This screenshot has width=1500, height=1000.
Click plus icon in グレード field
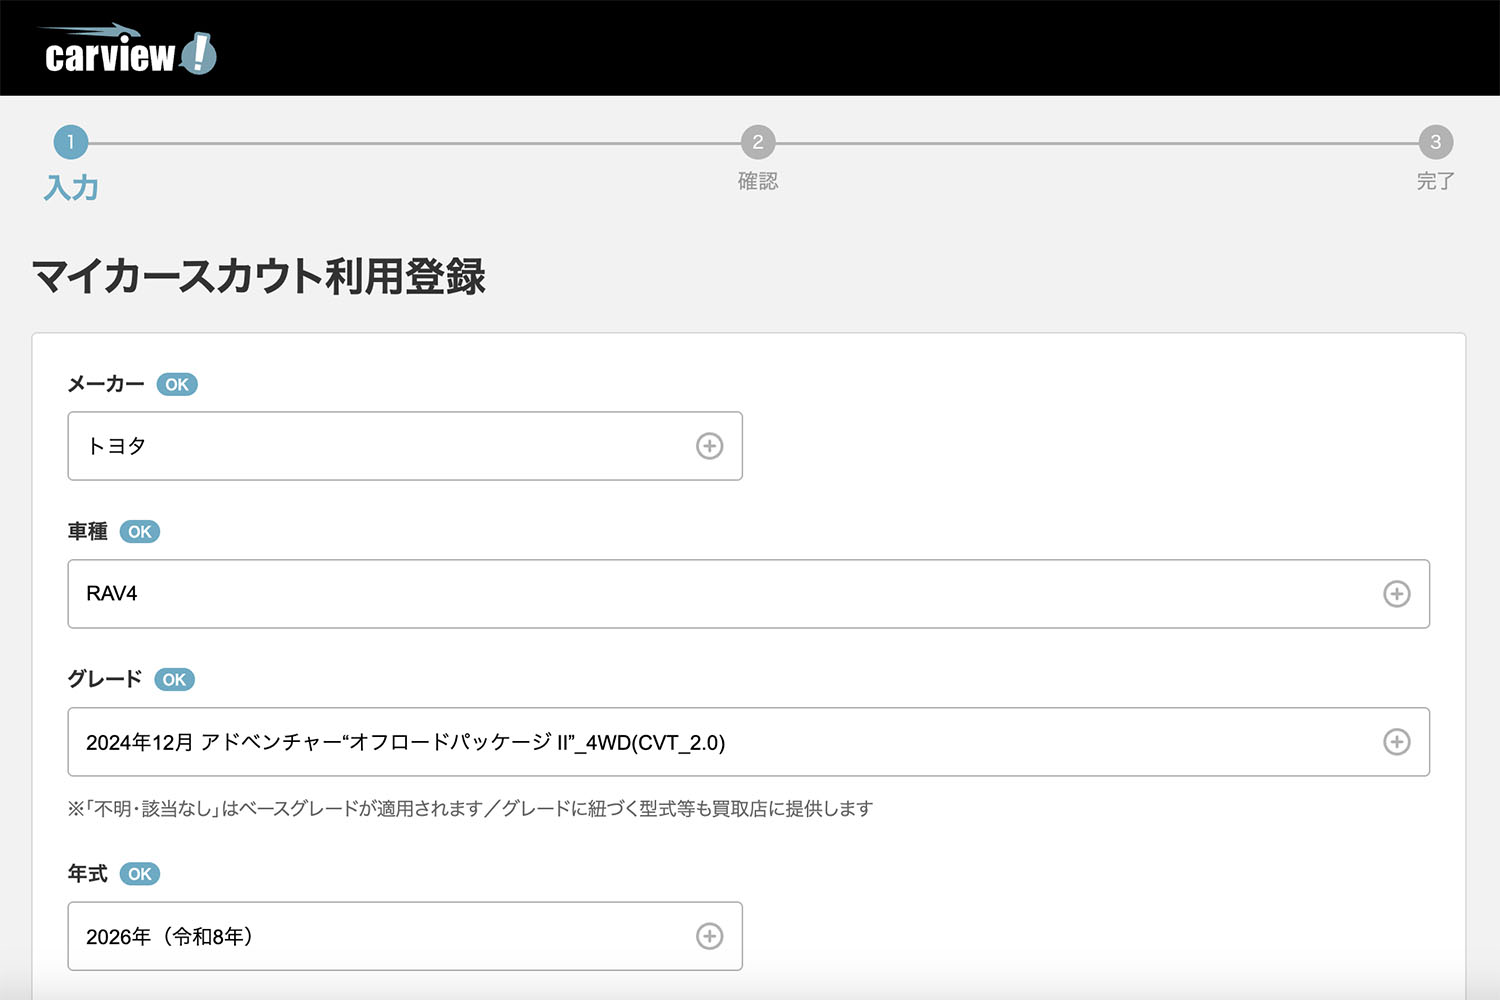(x=1396, y=742)
